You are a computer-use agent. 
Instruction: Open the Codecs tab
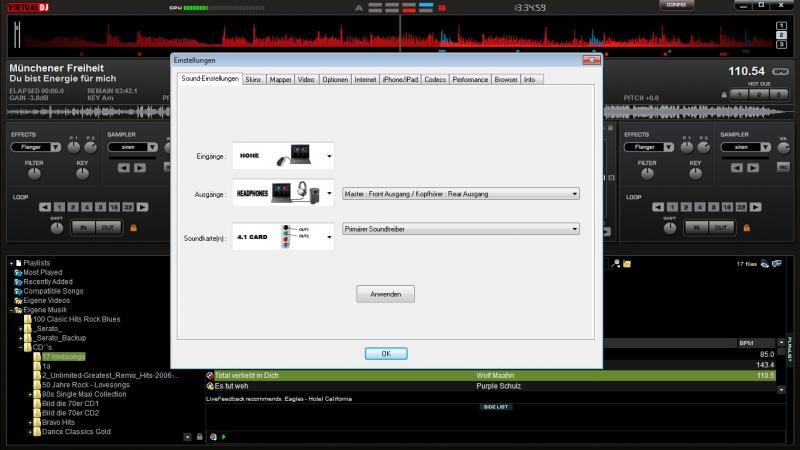coord(435,79)
